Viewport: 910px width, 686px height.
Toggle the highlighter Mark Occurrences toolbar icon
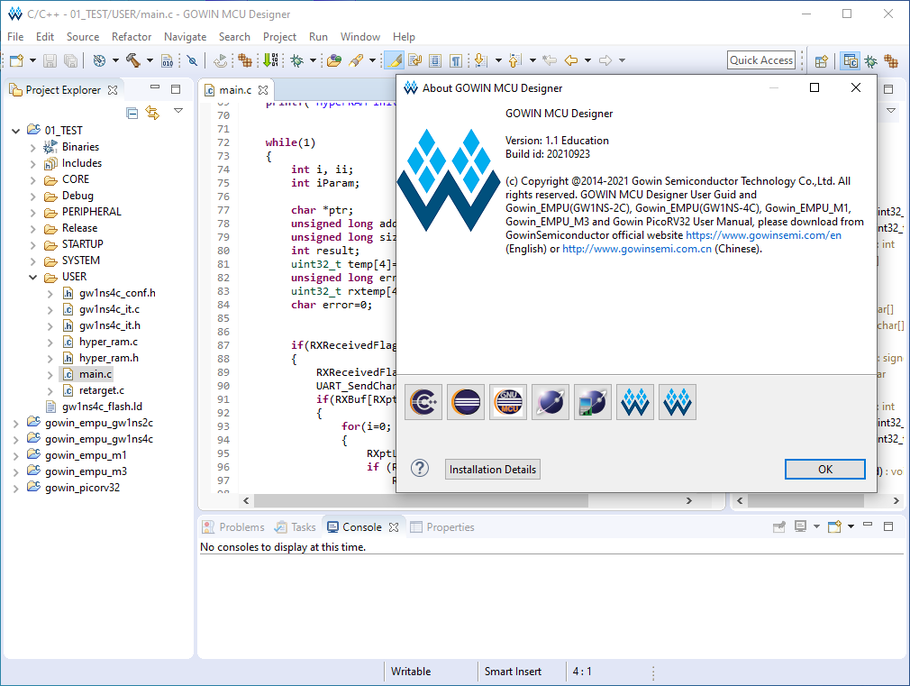pyautogui.click(x=395, y=60)
